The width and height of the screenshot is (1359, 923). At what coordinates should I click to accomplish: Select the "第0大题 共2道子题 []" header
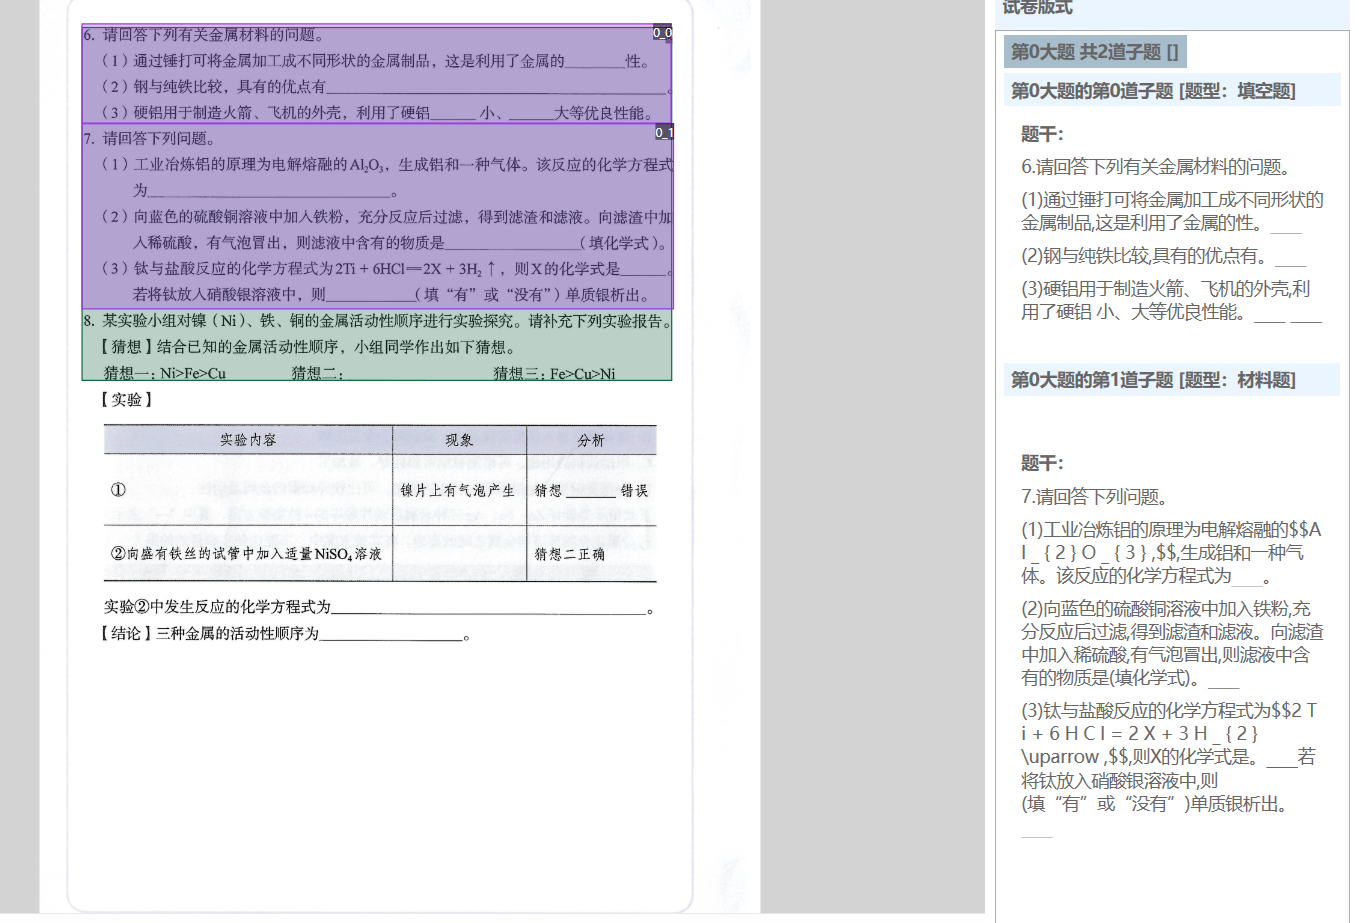[x=1095, y=52]
